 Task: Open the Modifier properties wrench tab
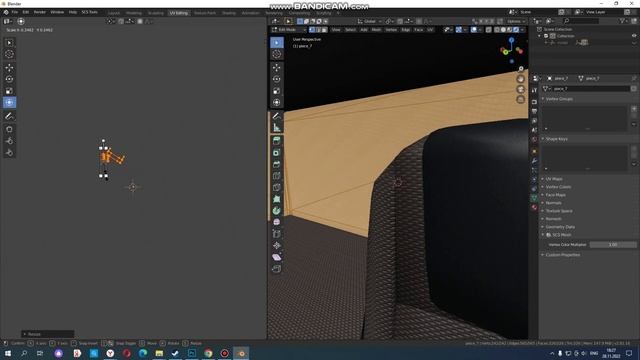[x=534, y=161]
